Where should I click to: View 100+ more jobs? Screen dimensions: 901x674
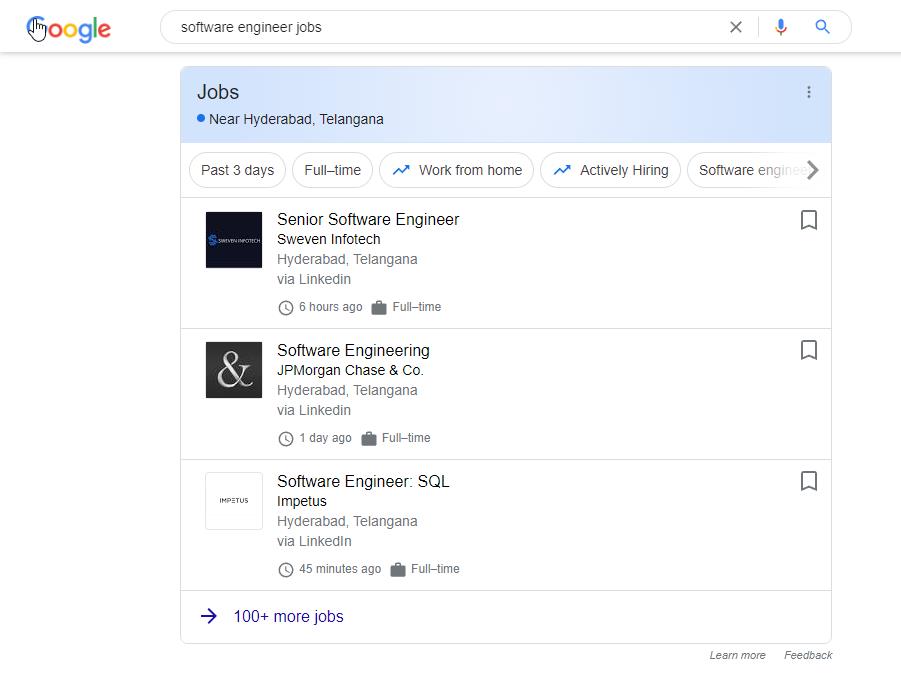tap(288, 616)
